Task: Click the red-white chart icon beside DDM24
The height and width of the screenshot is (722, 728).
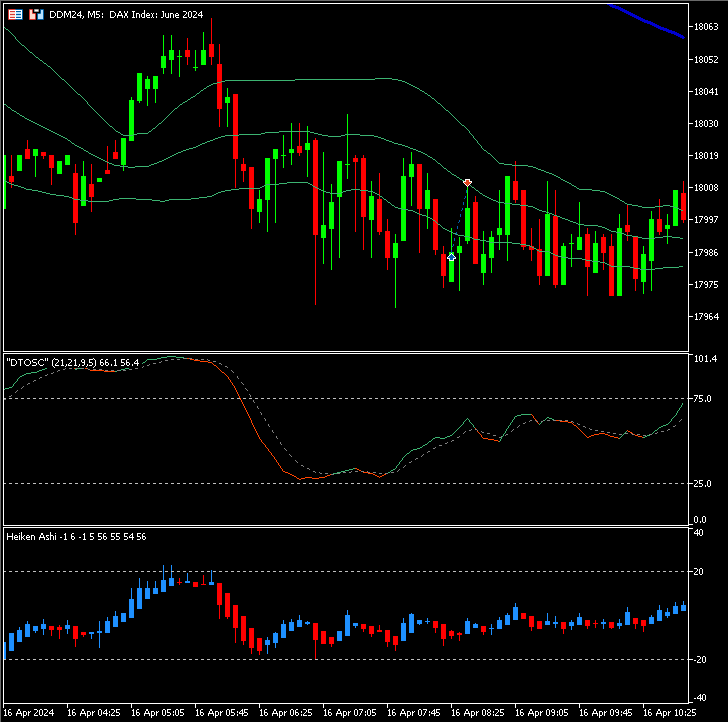Action: click(36, 14)
